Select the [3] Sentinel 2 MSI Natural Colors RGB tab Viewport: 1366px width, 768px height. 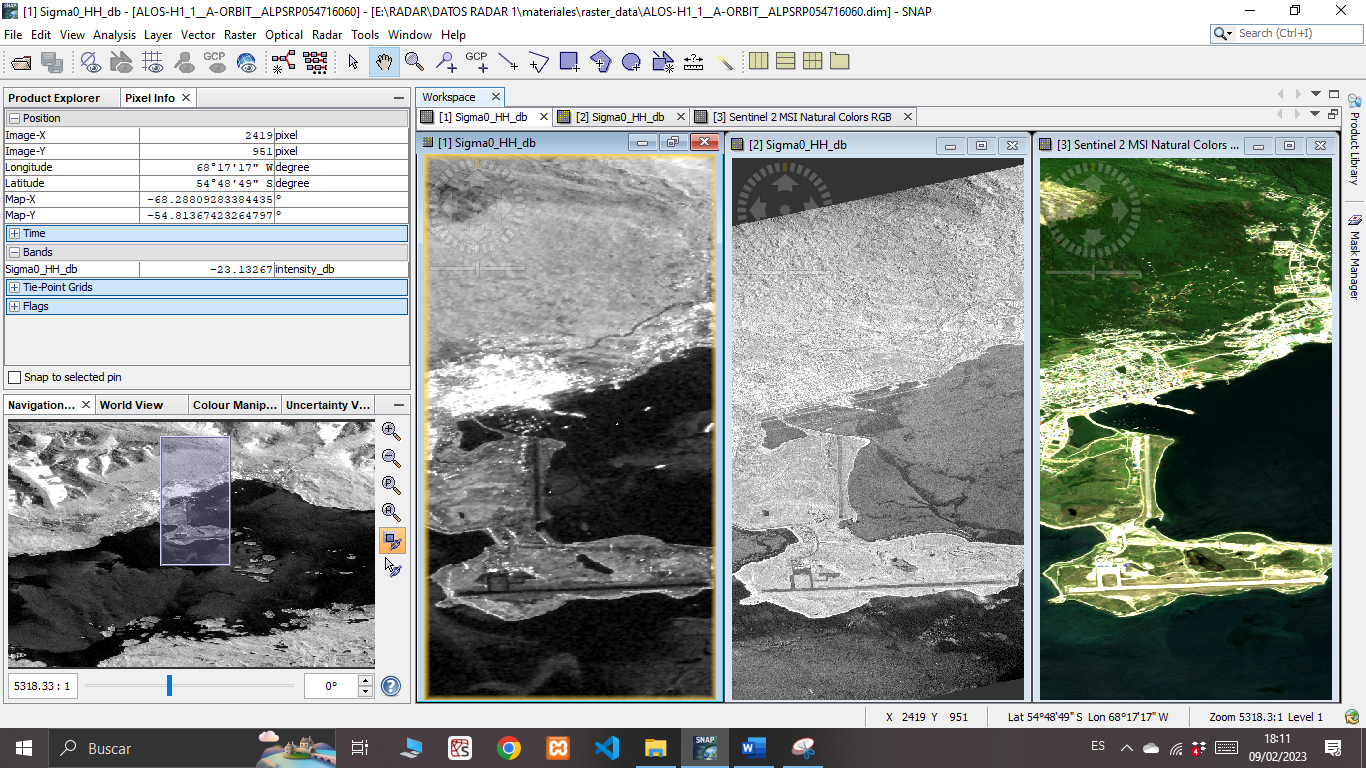(x=802, y=117)
